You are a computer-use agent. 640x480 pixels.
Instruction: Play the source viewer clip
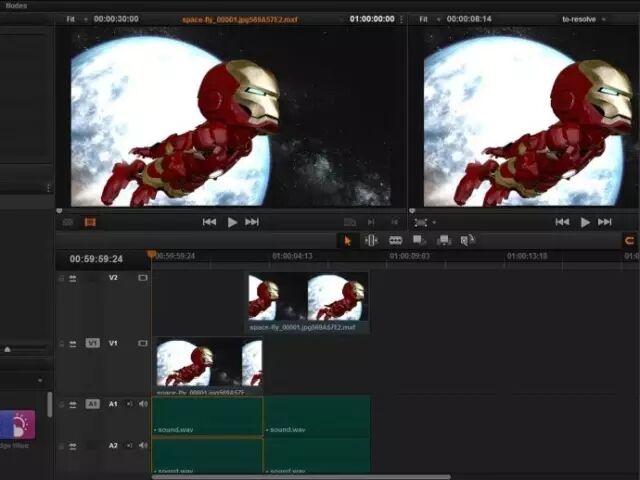(232, 222)
